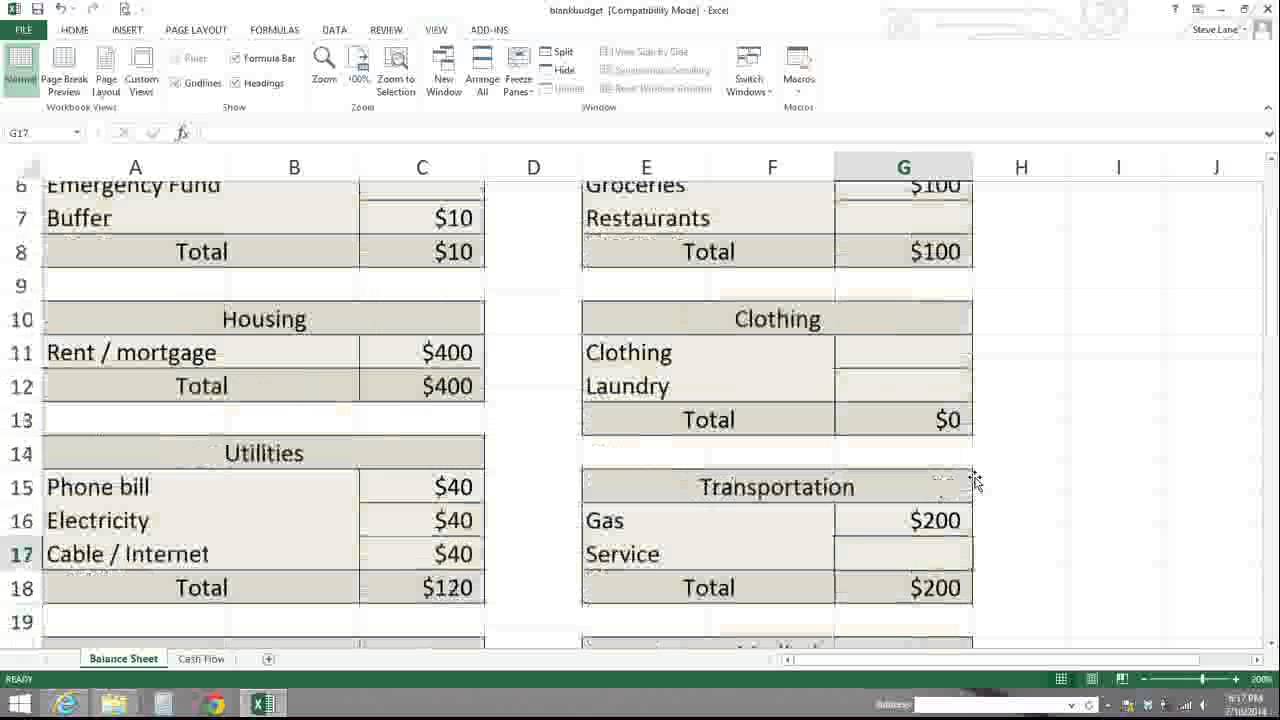Open Ribbon Display Options
The image size is (1280, 720).
(x=1198, y=9)
